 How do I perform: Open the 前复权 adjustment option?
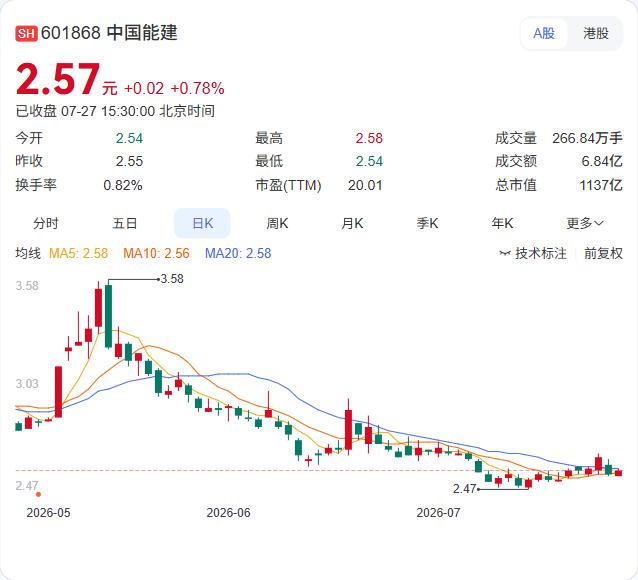(x=603, y=253)
